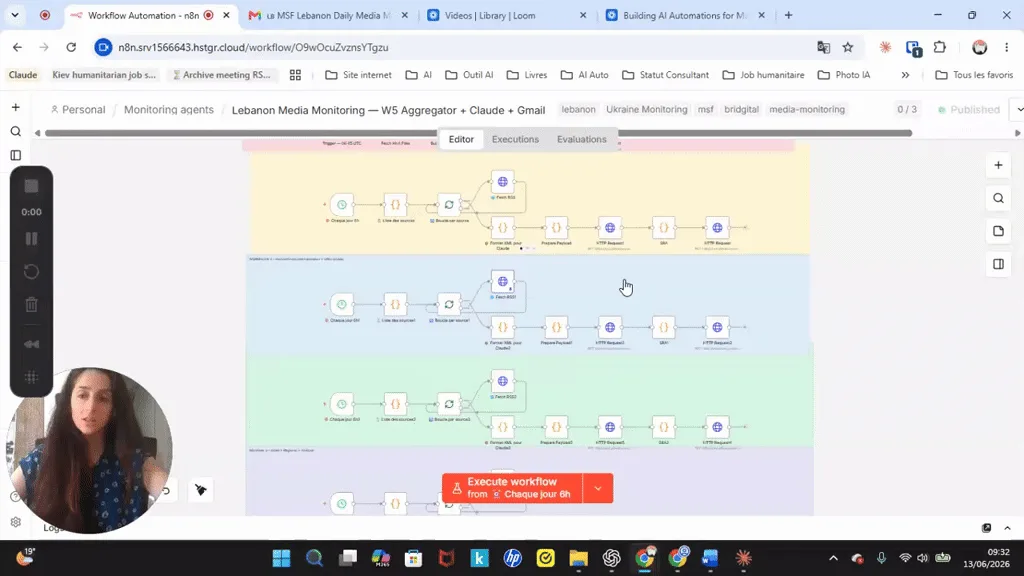Image resolution: width=1024 pixels, height=576 pixels.
Task: Click the Loom delete recording trash icon
Action: tap(31, 304)
